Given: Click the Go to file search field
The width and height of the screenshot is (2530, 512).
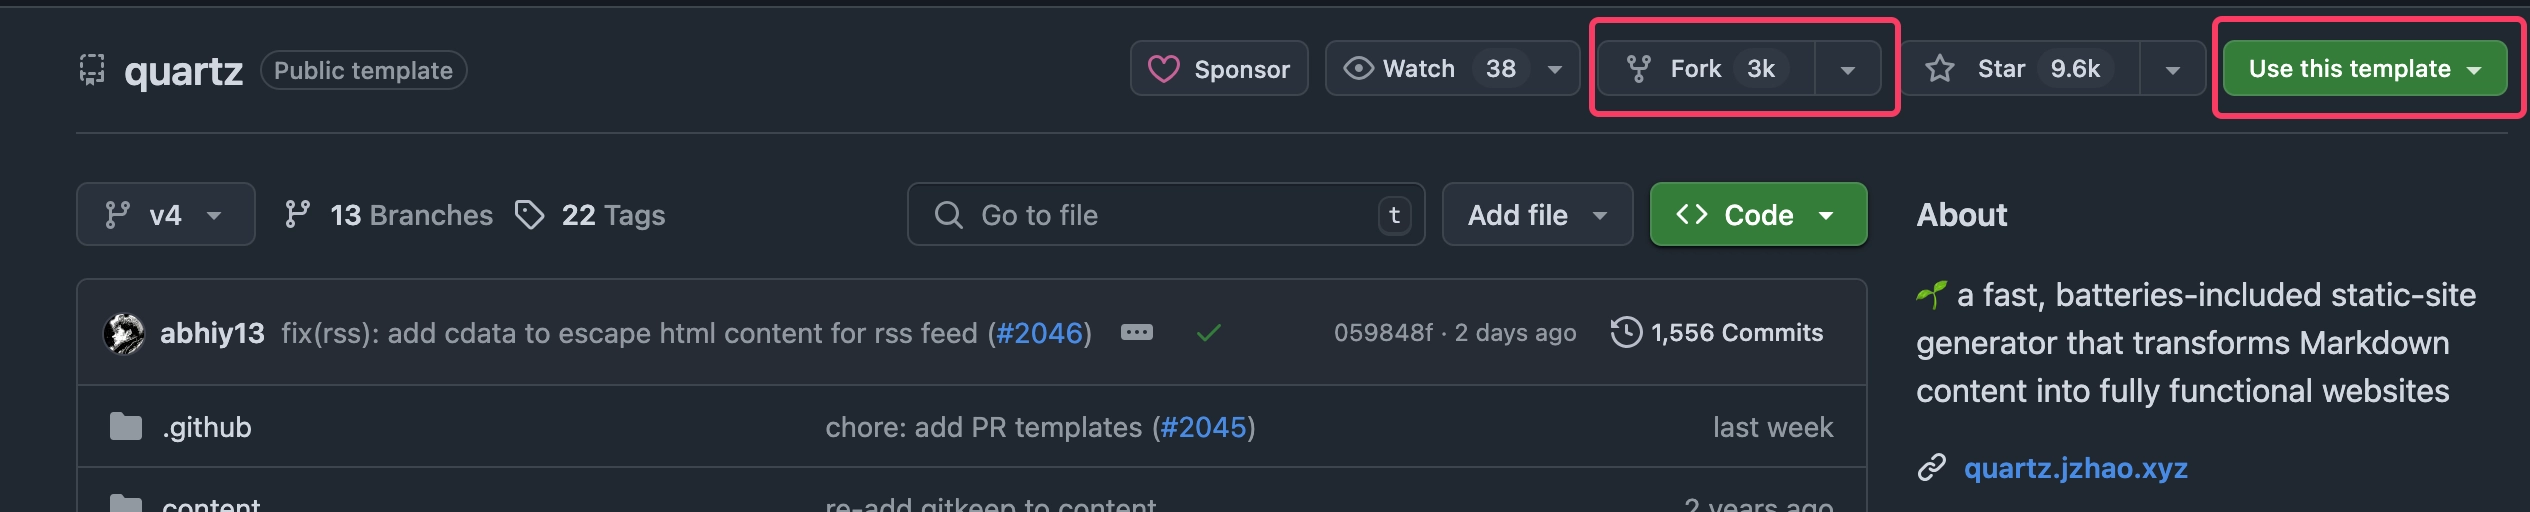Looking at the screenshot, I should tap(1166, 214).
